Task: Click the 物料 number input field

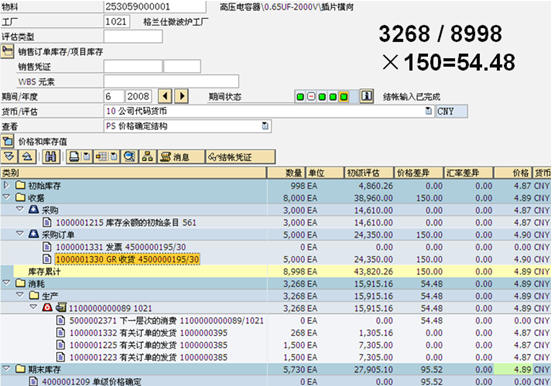Action: coord(155,6)
